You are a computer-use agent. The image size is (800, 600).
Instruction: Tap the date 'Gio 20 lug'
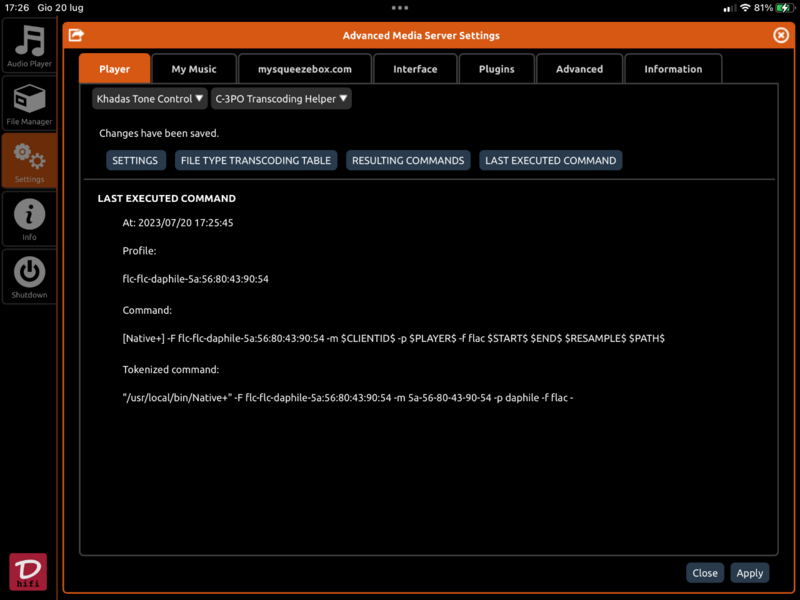coord(60,8)
